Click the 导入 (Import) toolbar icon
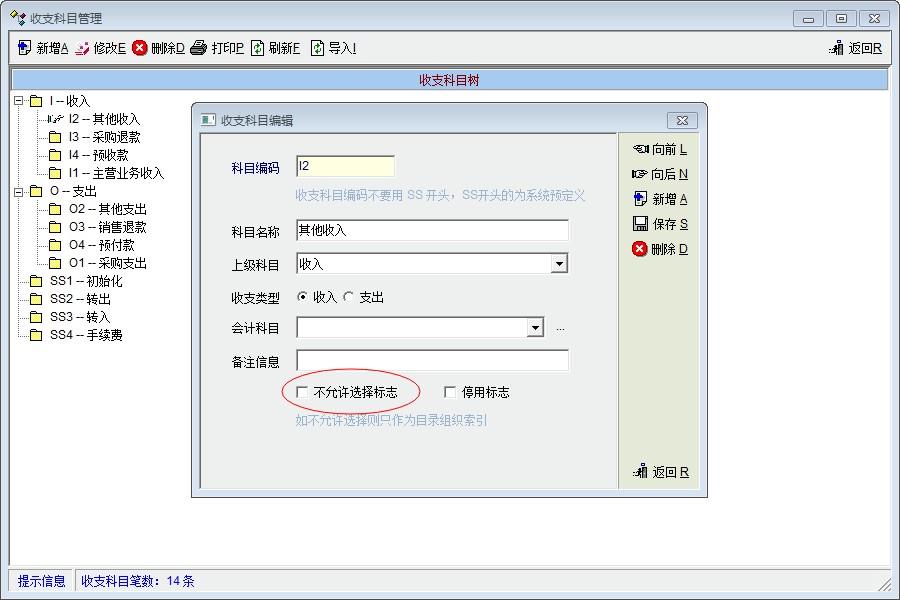The height and width of the screenshot is (600, 900). (317, 48)
